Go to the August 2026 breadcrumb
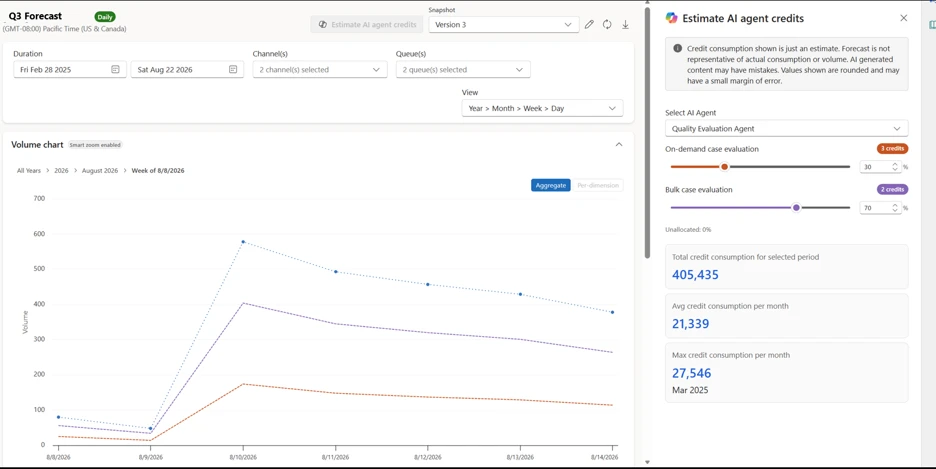936x469 pixels. point(100,171)
